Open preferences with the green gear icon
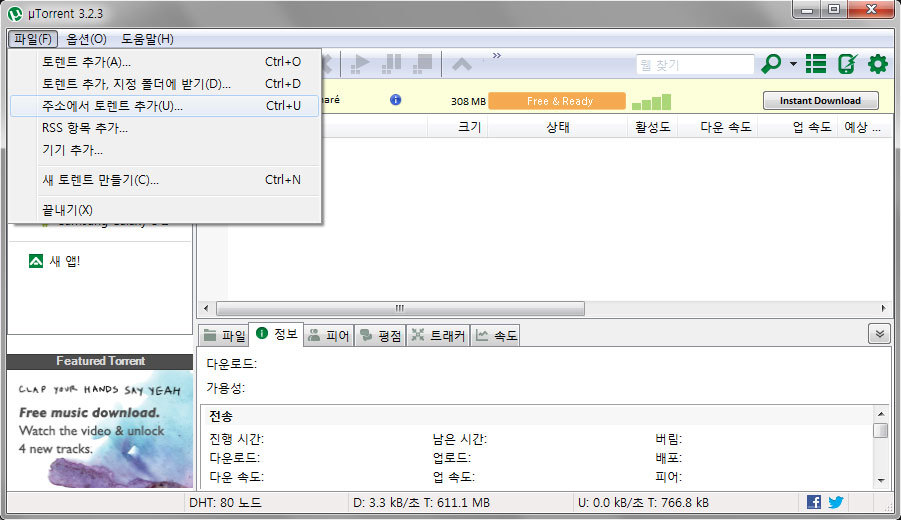The image size is (901, 520). coord(877,64)
